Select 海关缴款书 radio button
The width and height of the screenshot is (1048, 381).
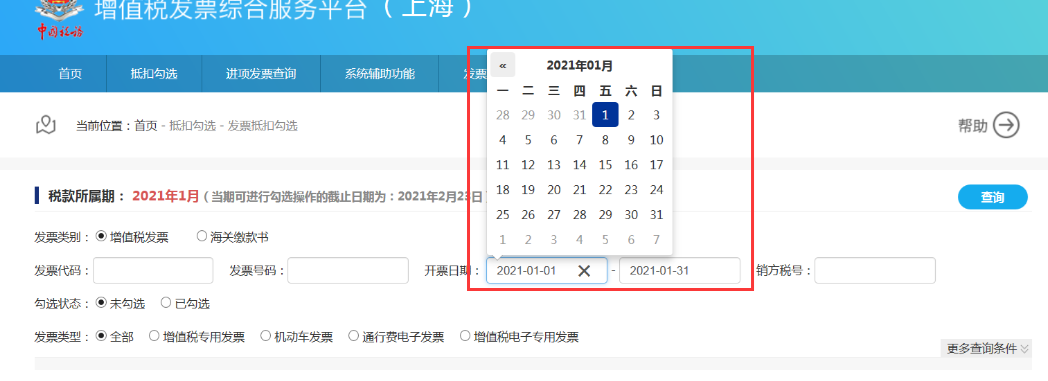coord(202,236)
